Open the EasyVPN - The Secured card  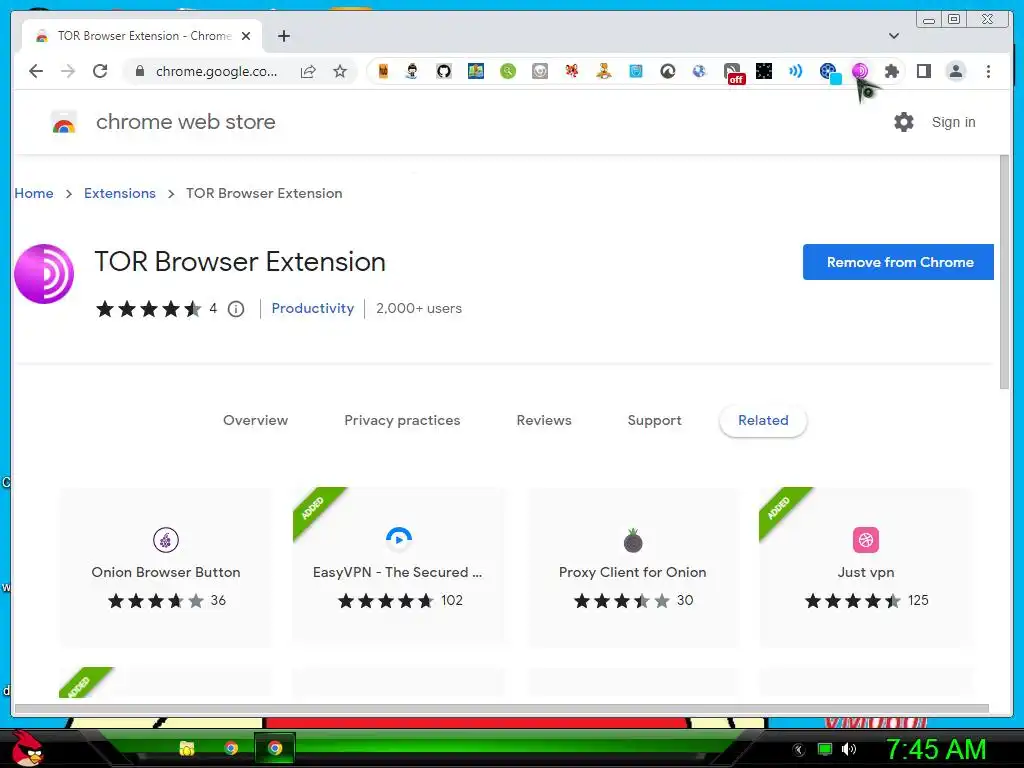click(398, 567)
